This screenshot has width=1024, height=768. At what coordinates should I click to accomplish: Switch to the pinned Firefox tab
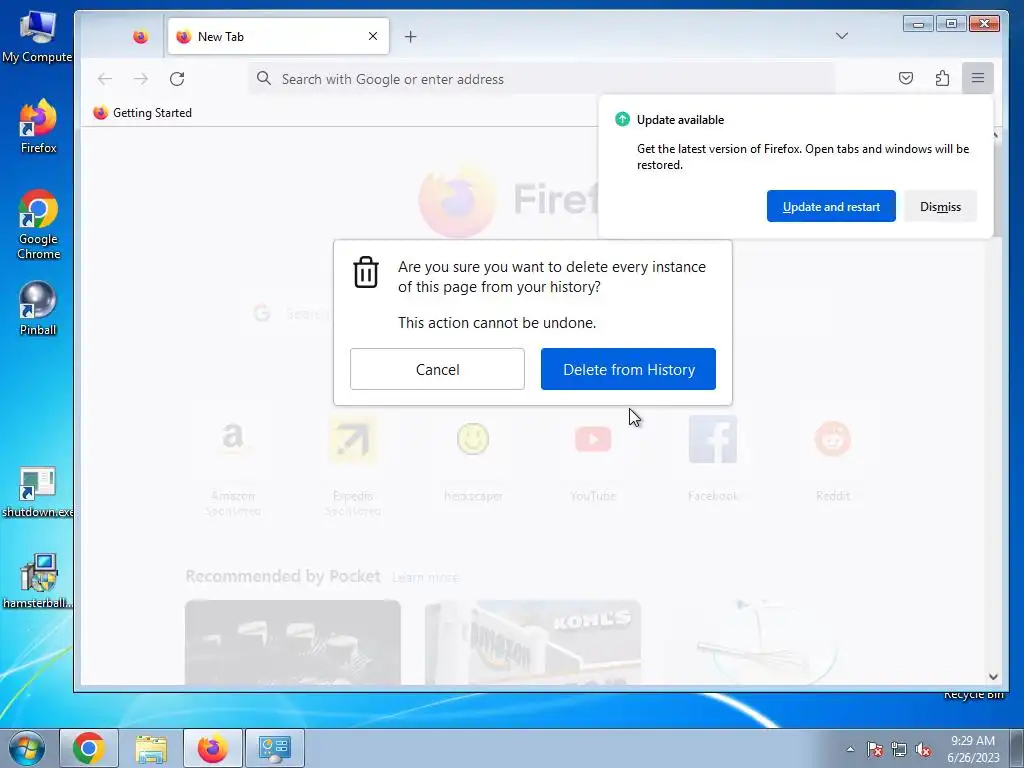coord(140,37)
